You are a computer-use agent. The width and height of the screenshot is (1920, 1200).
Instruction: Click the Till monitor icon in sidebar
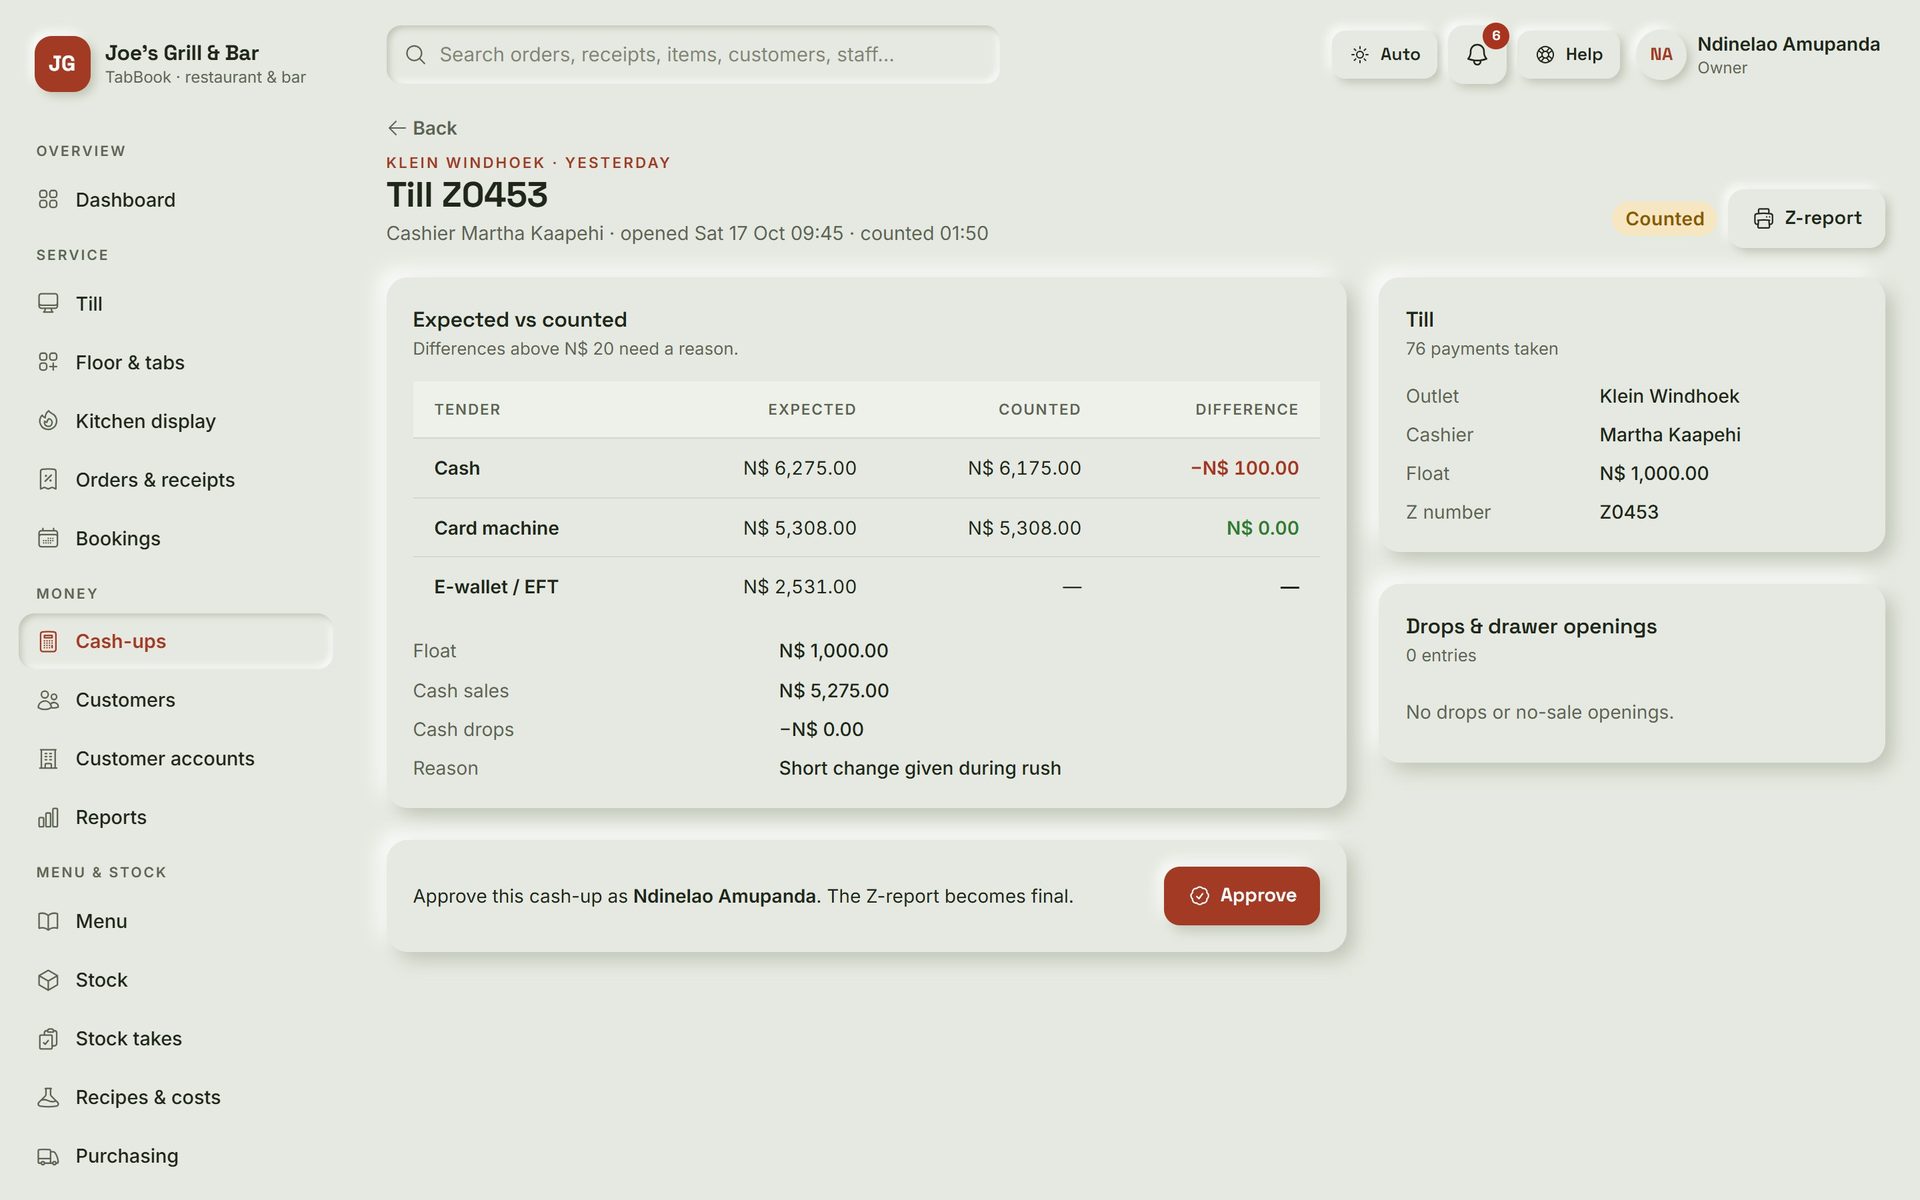[x=48, y=303]
